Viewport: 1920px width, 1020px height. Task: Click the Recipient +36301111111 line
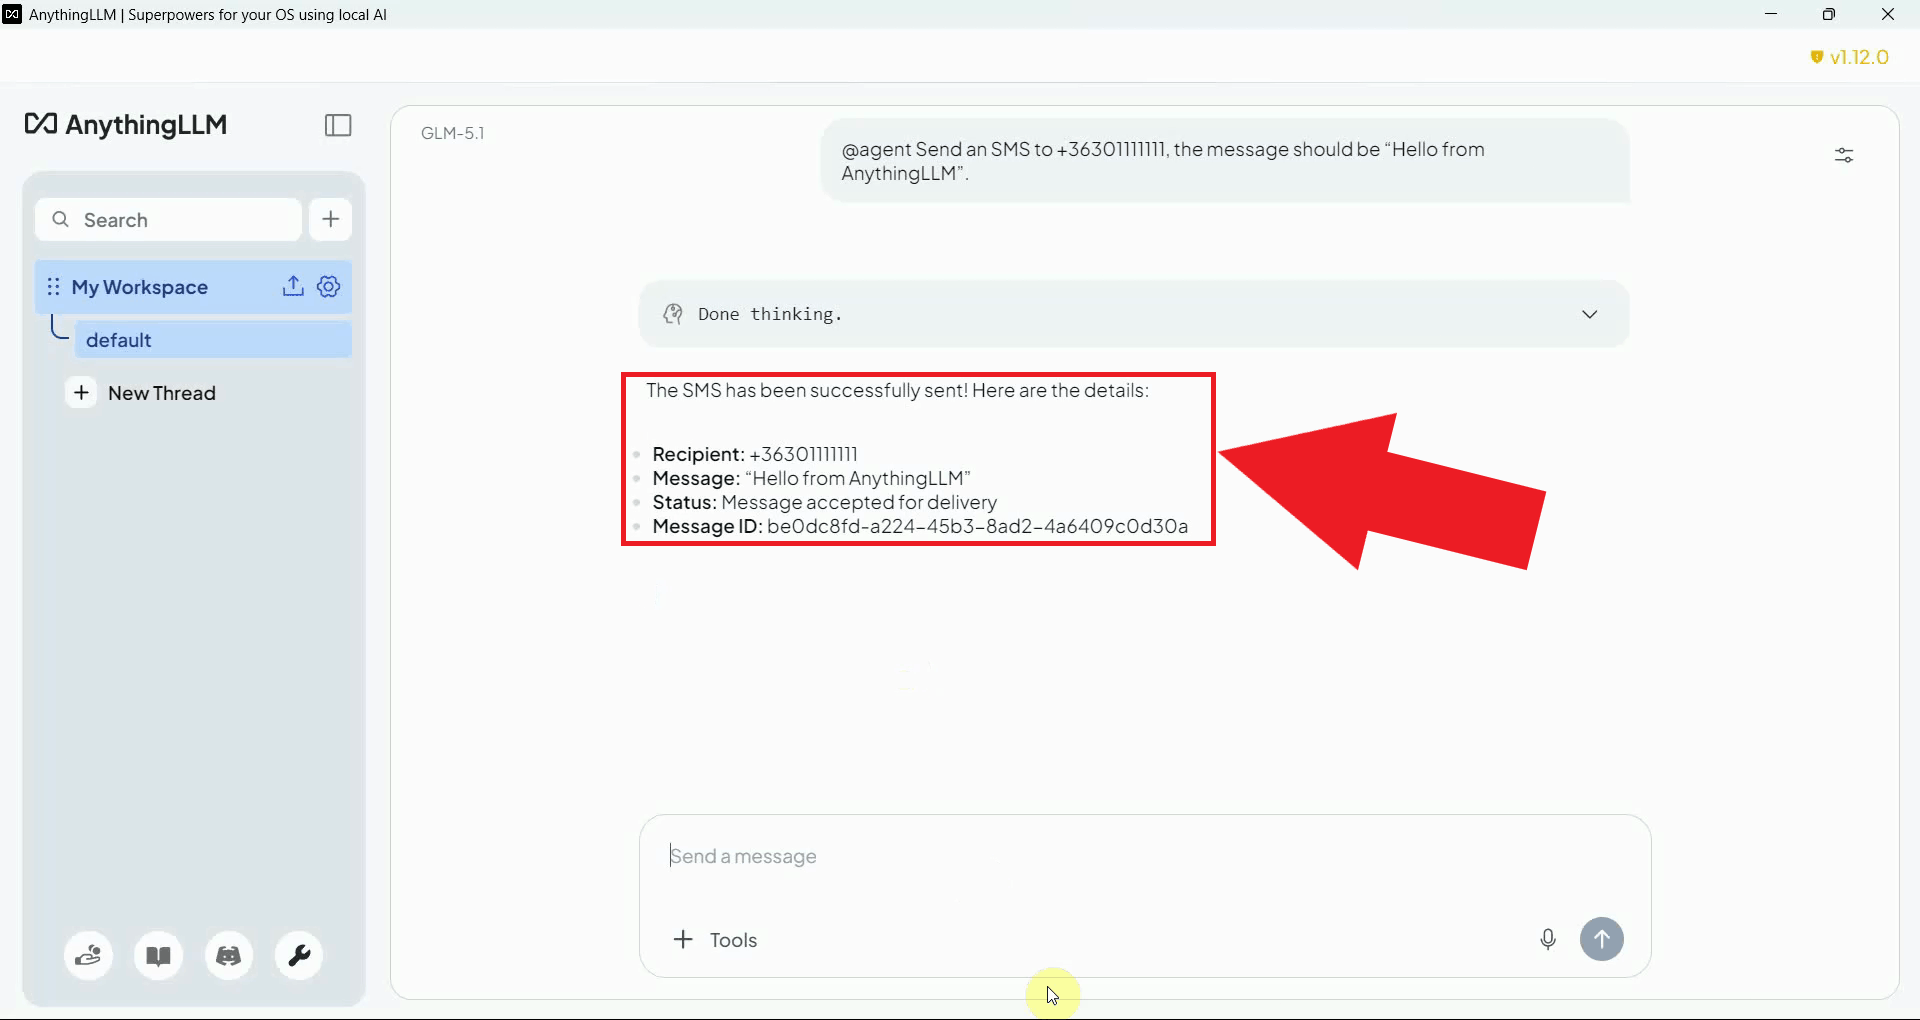(x=755, y=454)
